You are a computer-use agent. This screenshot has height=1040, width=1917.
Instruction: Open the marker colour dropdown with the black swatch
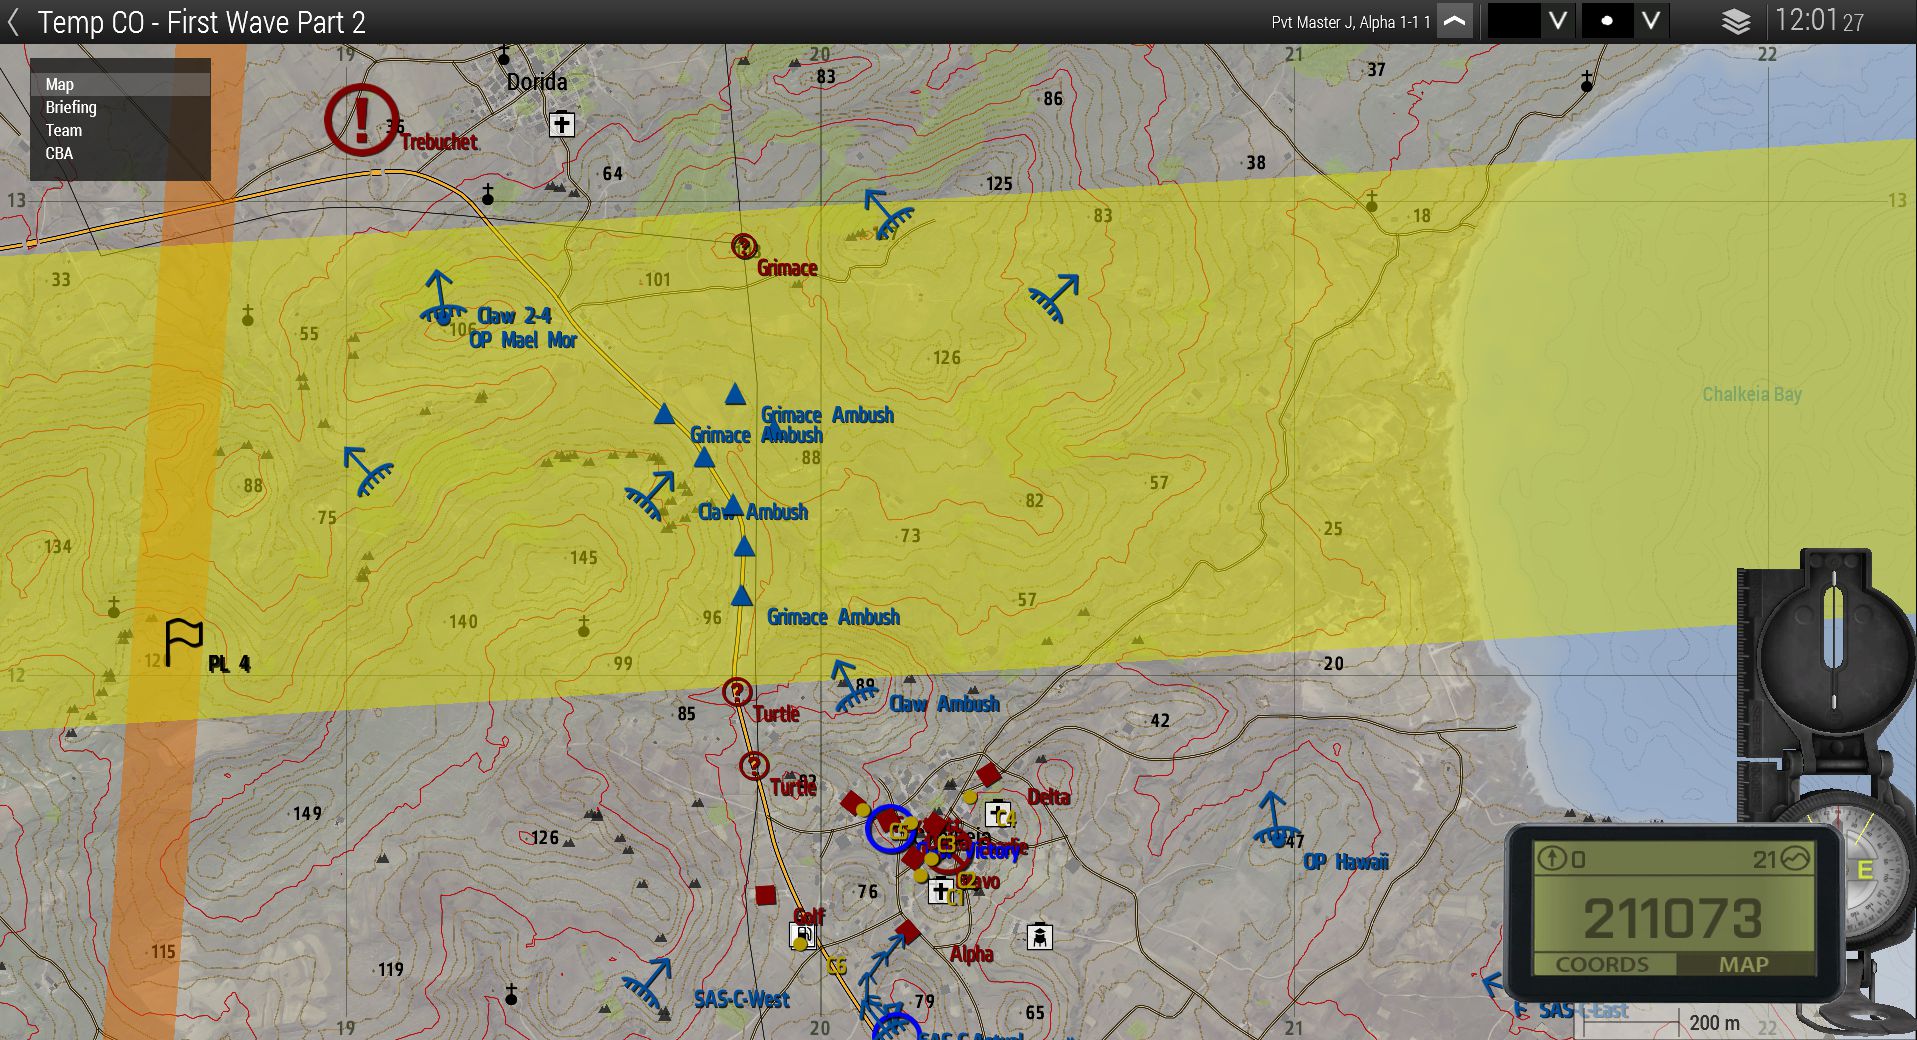click(1558, 21)
